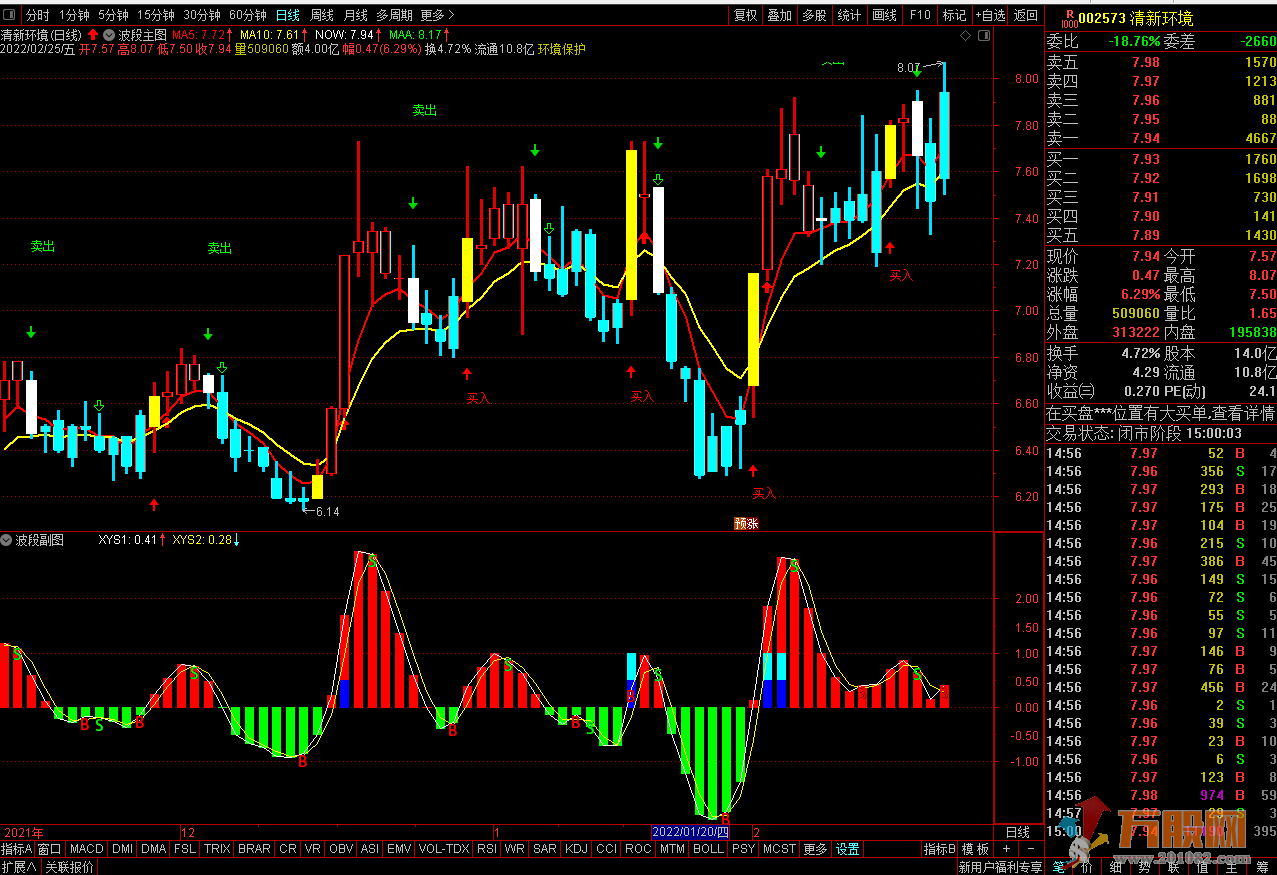Select the 60分钟 period tab
The width and height of the screenshot is (1277, 875).
[x=248, y=15]
